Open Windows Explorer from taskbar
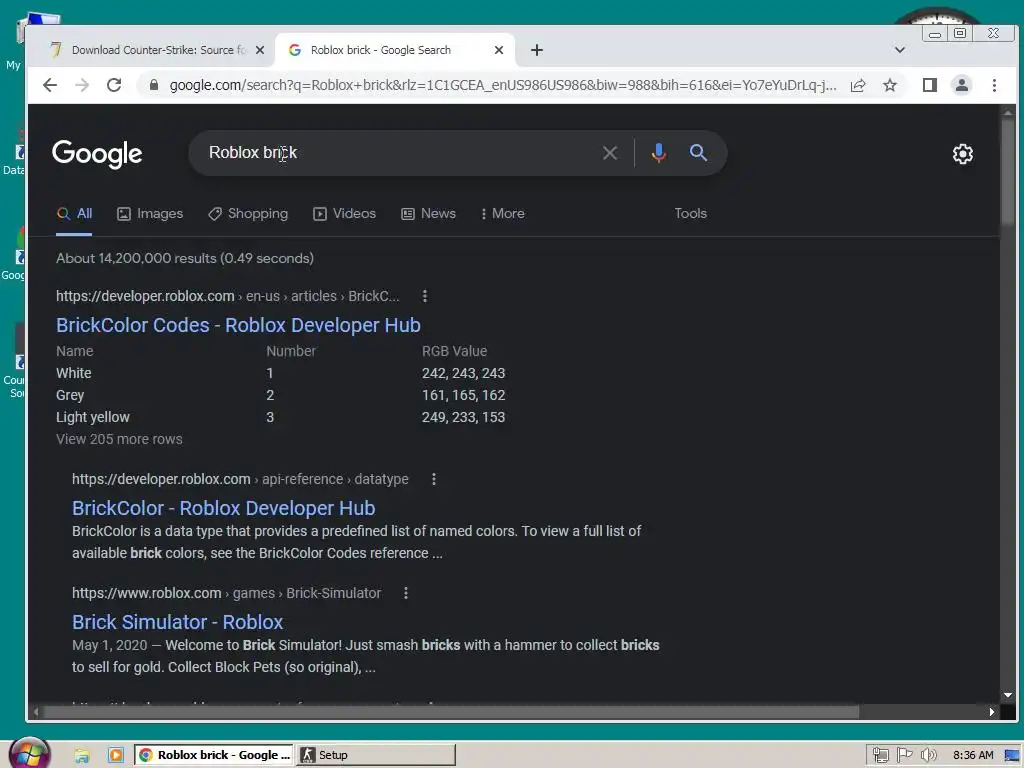This screenshot has height=768, width=1024. click(82, 756)
